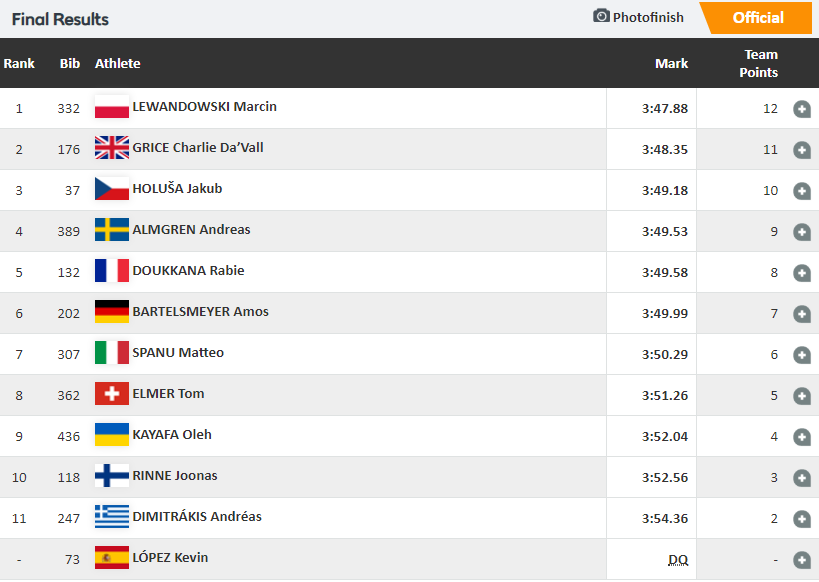Click the Mark column header
This screenshot has height=582, width=819.
coord(671,63)
